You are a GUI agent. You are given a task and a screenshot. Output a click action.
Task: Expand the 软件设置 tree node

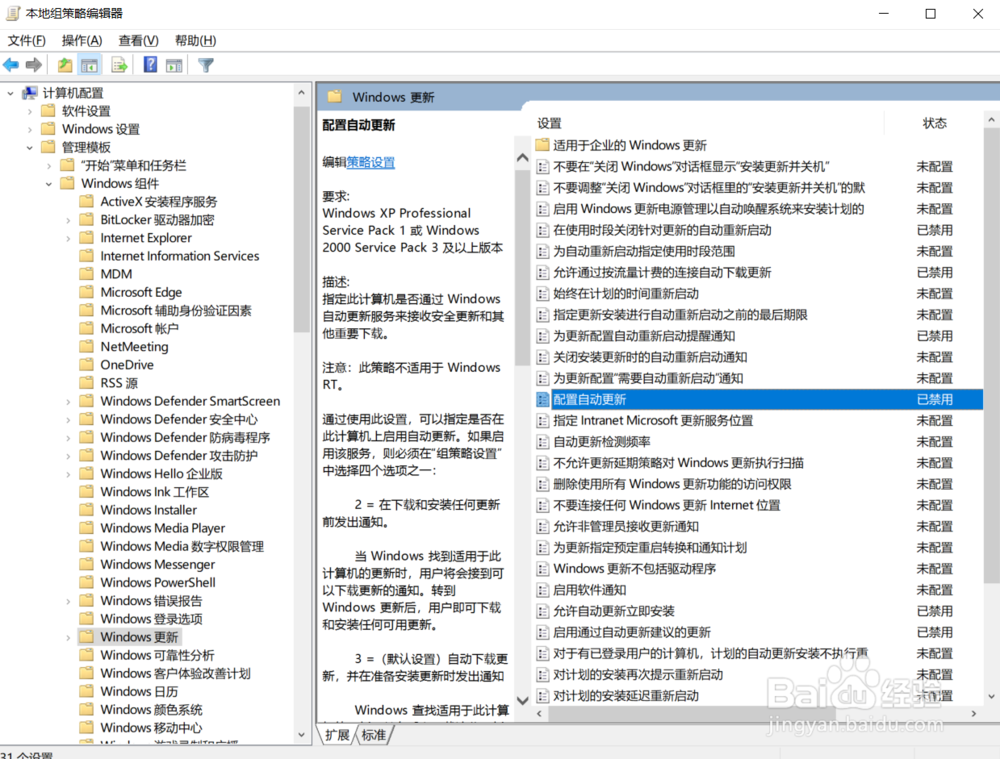click(x=29, y=111)
